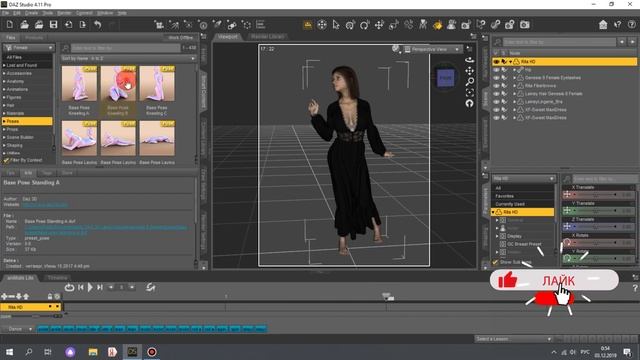The width and height of the screenshot is (640, 360).
Task: Open the Sort by Name dropdown
Action: tap(128, 58)
